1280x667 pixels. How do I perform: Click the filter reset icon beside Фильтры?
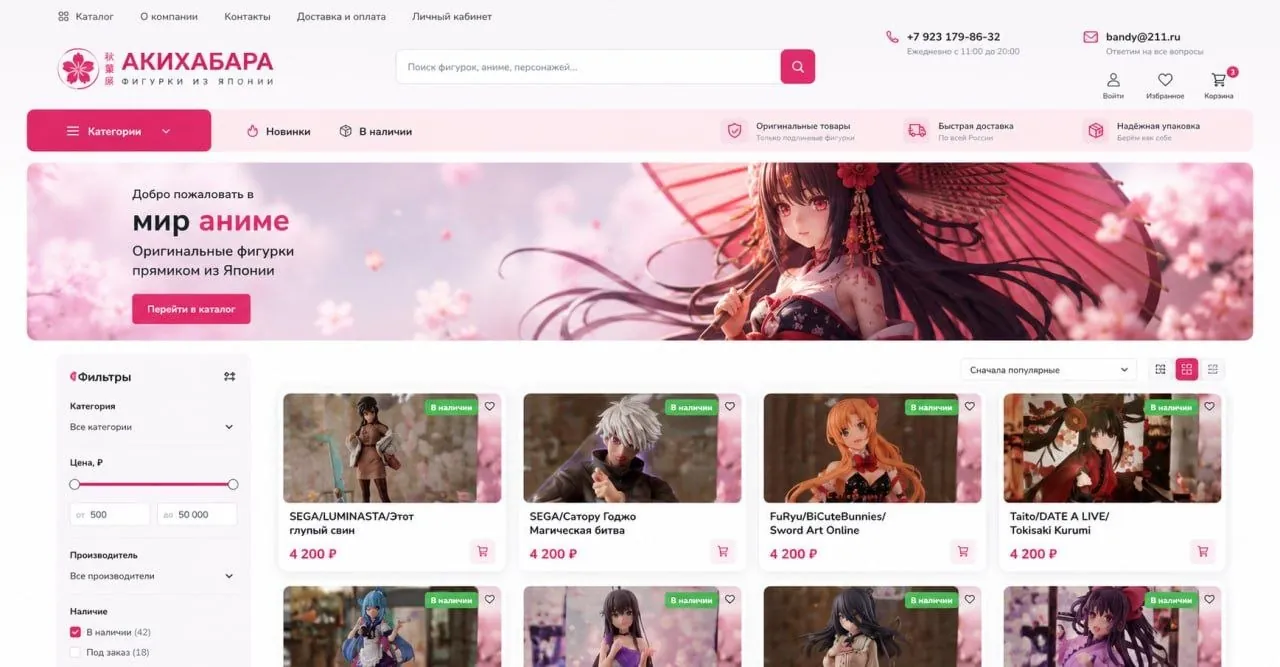tap(229, 376)
